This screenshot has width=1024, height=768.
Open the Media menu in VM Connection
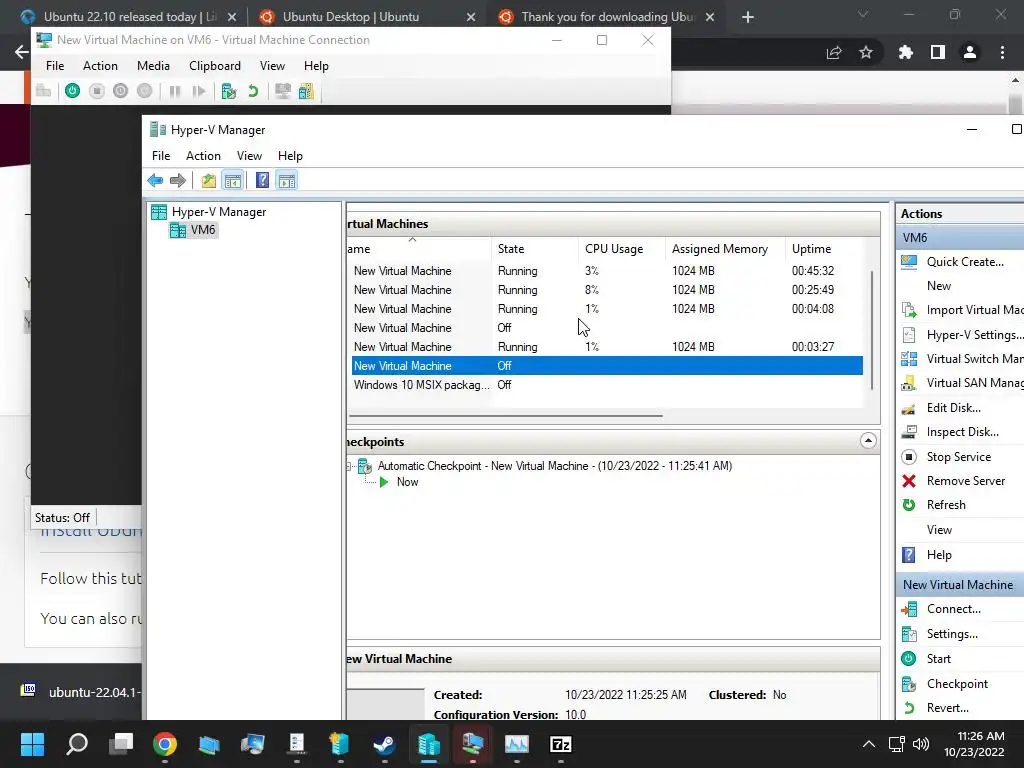pyautogui.click(x=153, y=66)
